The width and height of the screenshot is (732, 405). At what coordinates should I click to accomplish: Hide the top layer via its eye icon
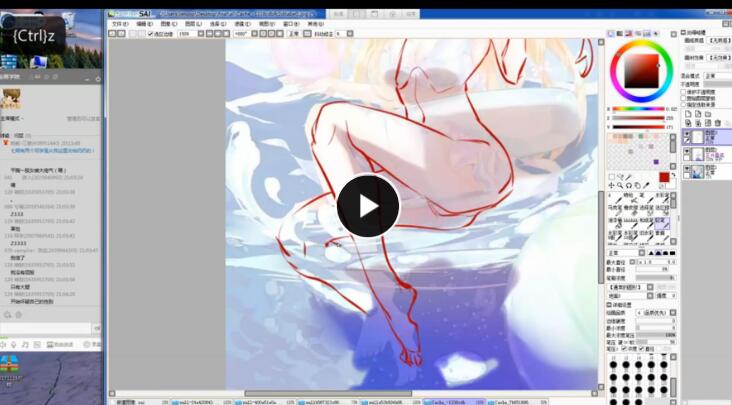[687, 133]
